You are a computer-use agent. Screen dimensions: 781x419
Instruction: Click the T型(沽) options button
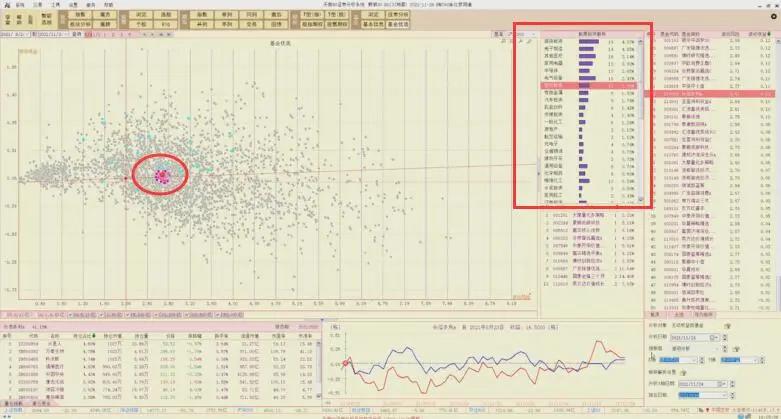coord(337,15)
